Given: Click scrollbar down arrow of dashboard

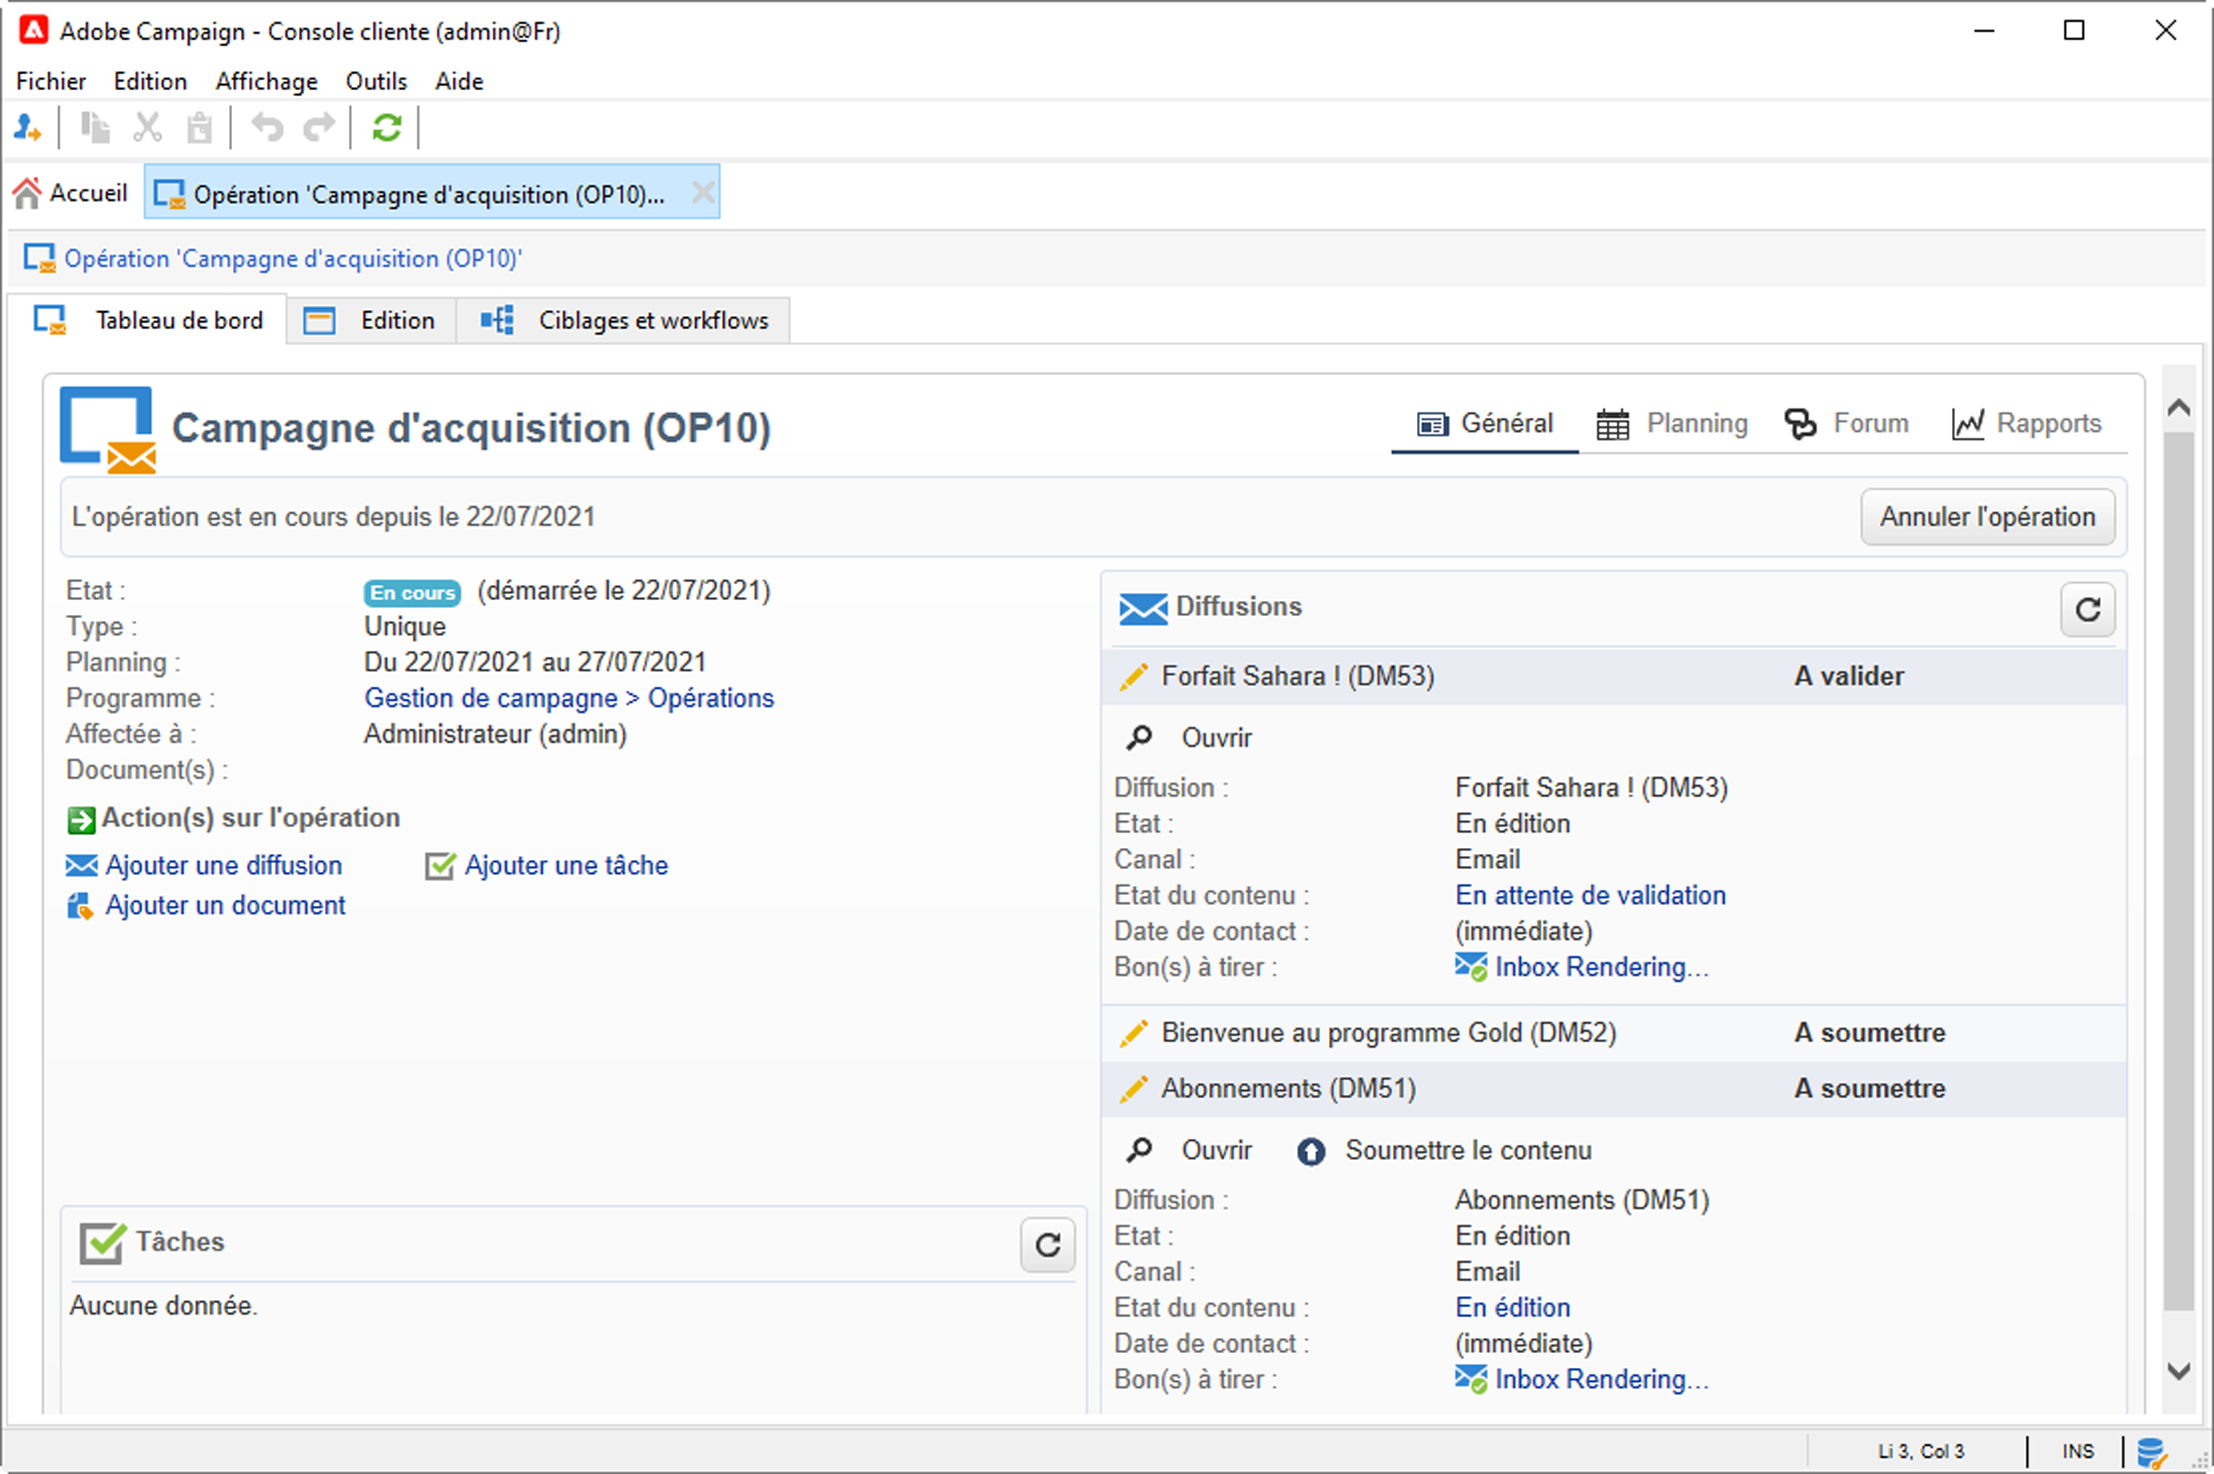Looking at the screenshot, I should pyautogui.click(x=2178, y=1370).
